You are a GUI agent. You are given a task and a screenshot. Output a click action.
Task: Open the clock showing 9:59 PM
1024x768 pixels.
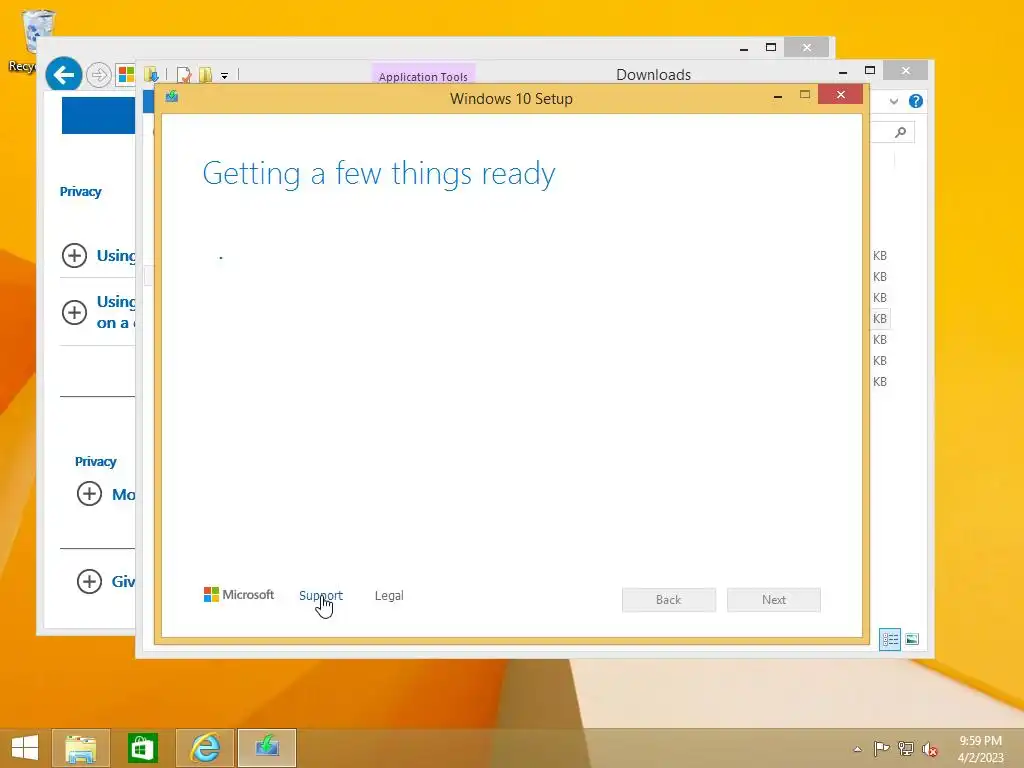(x=980, y=748)
